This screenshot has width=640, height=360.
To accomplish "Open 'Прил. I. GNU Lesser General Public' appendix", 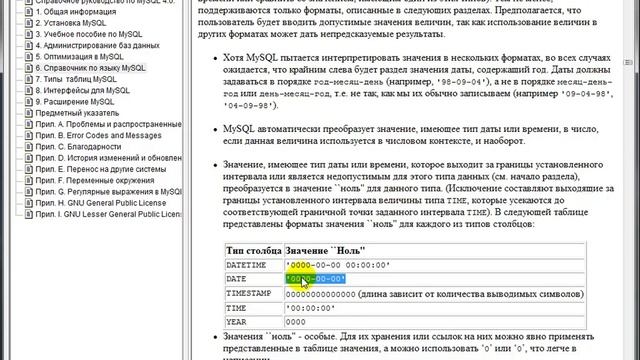I will tap(108, 214).
